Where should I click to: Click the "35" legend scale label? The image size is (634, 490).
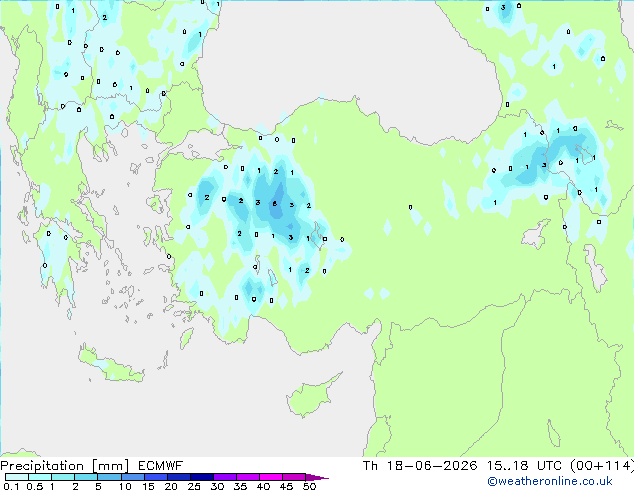pos(240,486)
